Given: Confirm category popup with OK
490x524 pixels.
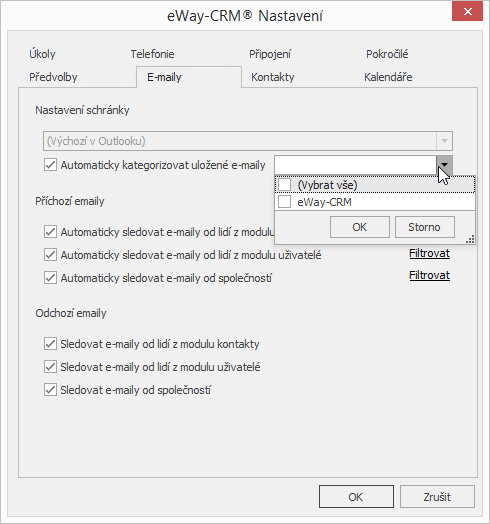Looking at the screenshot, I should 360,227.
